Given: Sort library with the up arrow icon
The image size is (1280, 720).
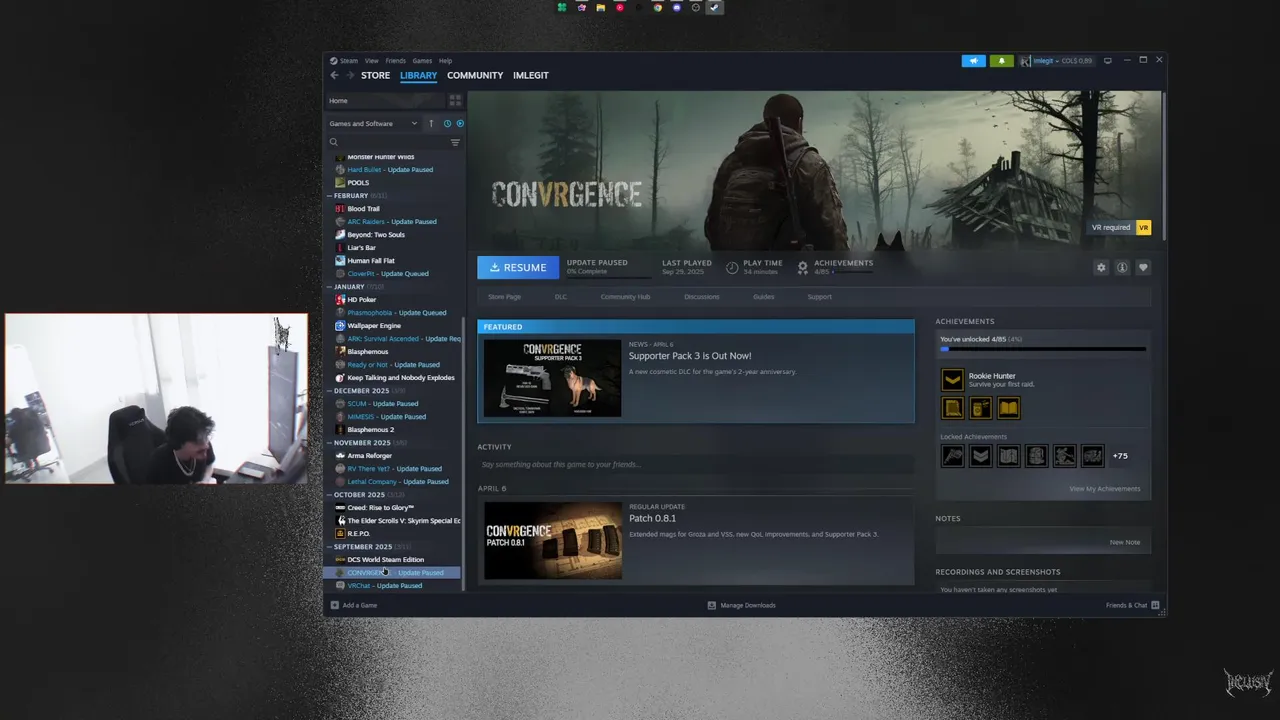Looking at the screenshot, I should point(431,123).
